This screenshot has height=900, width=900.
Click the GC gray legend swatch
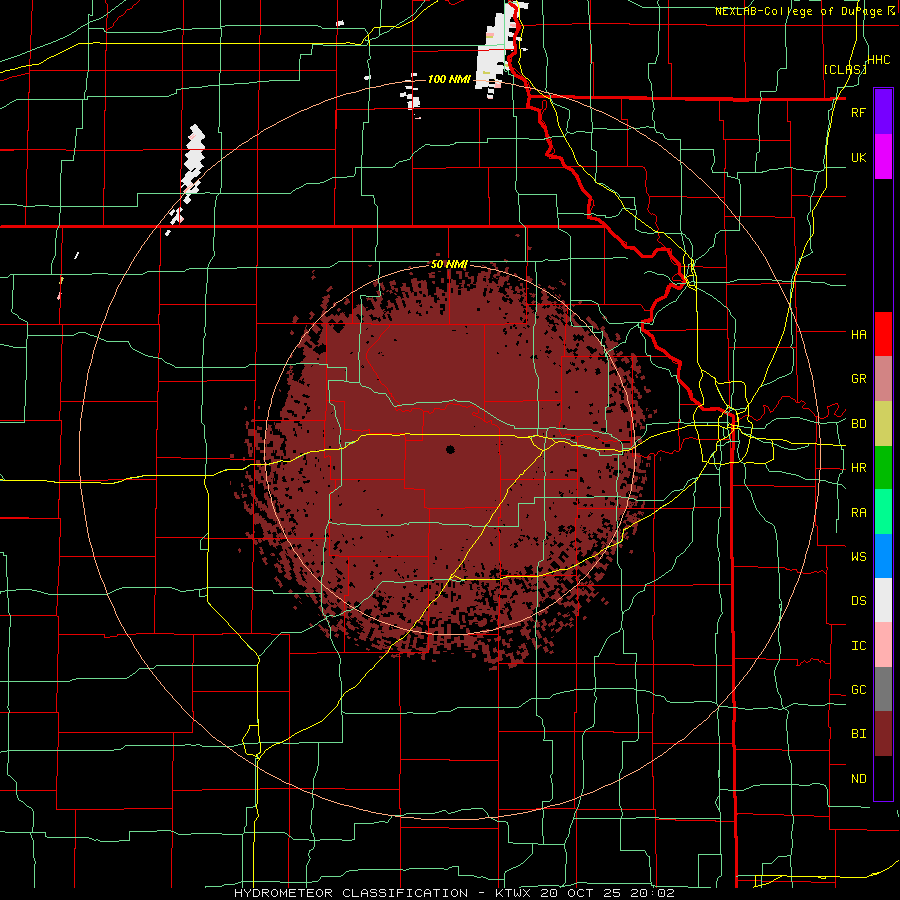click(x=883, y=689)
